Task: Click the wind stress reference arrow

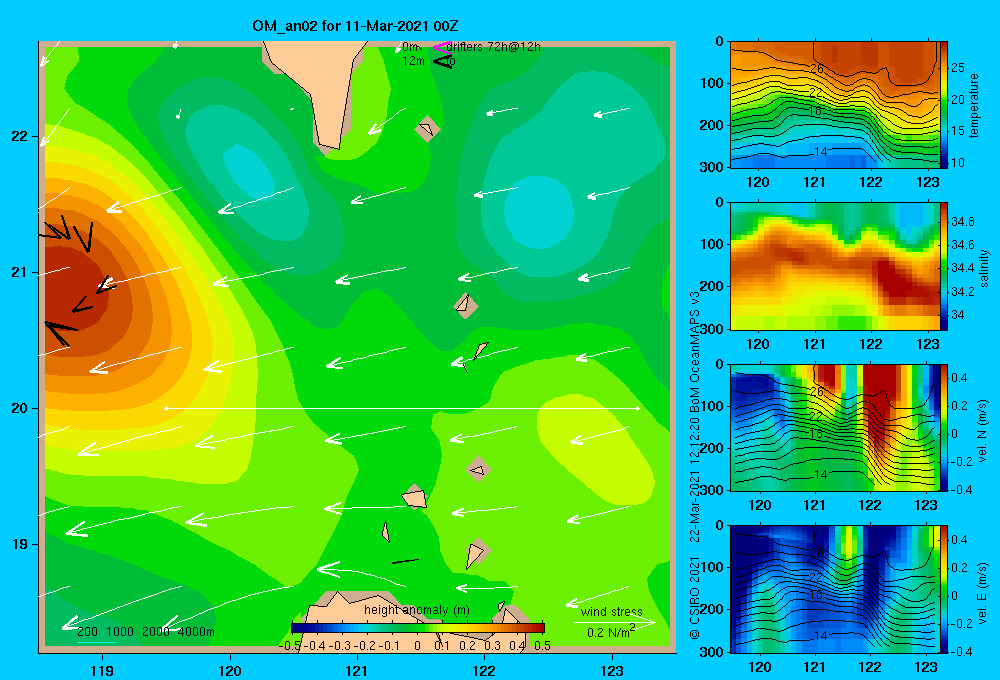Action: coord(615,622)
